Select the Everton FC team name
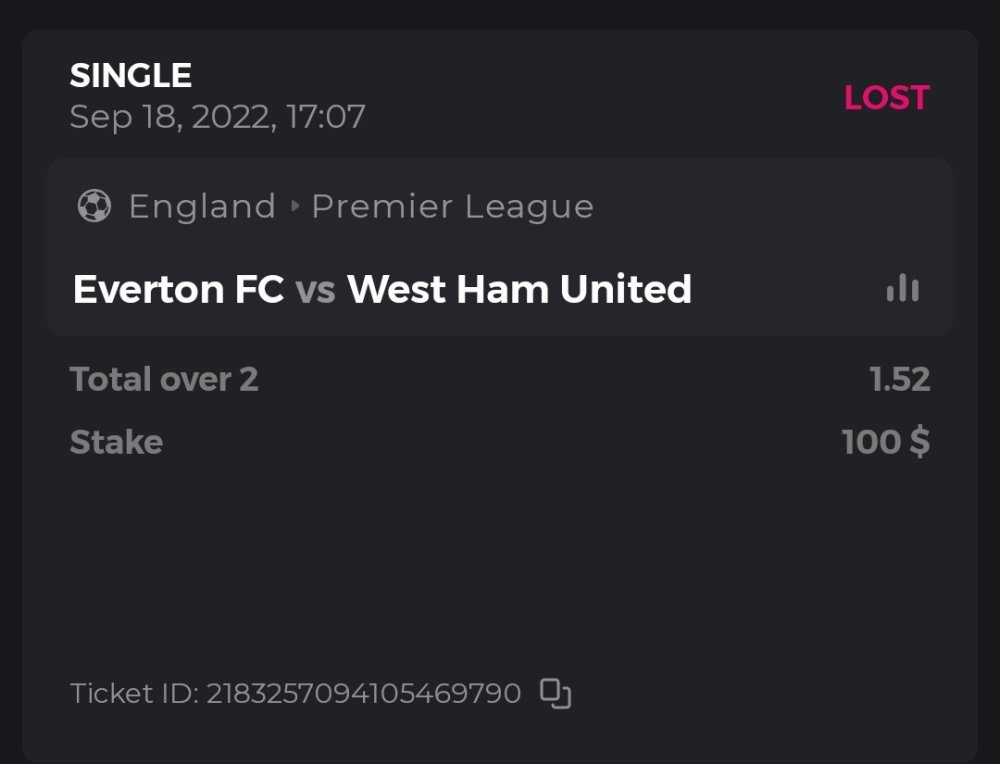 (178, 290)
